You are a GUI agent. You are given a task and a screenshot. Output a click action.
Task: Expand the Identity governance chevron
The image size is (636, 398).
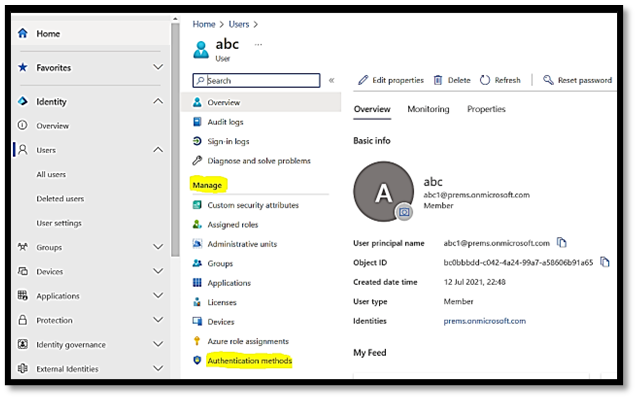pos(158,344)
